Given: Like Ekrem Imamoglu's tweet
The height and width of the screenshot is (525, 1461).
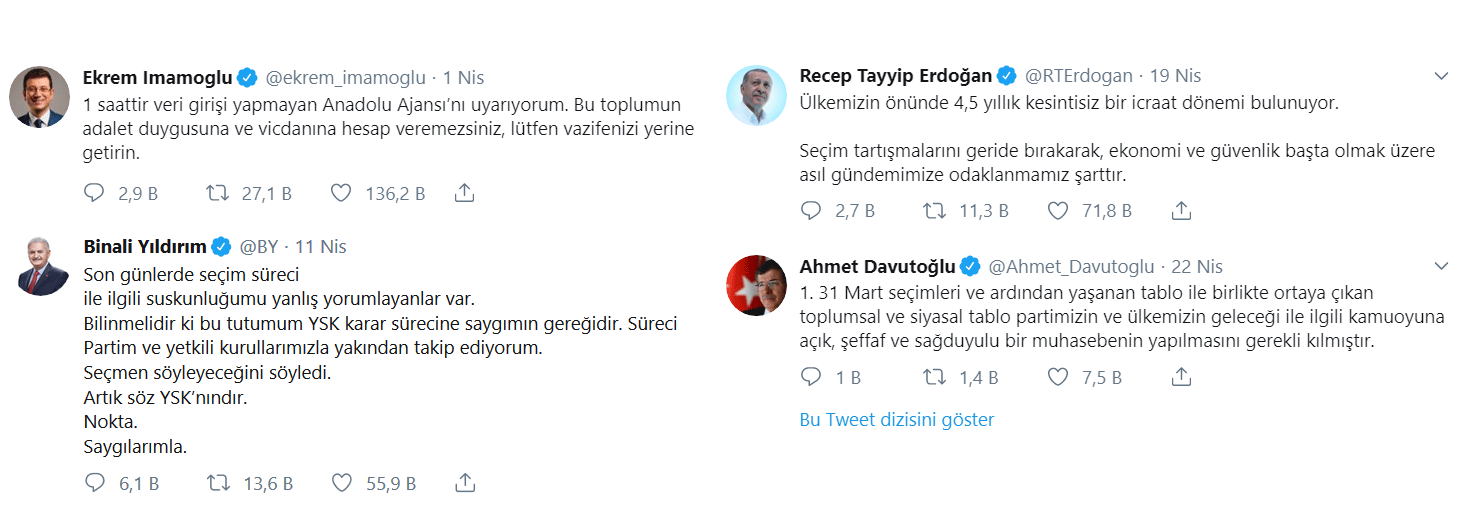Looking at the screenshot, I should click(x=341, y=193).
